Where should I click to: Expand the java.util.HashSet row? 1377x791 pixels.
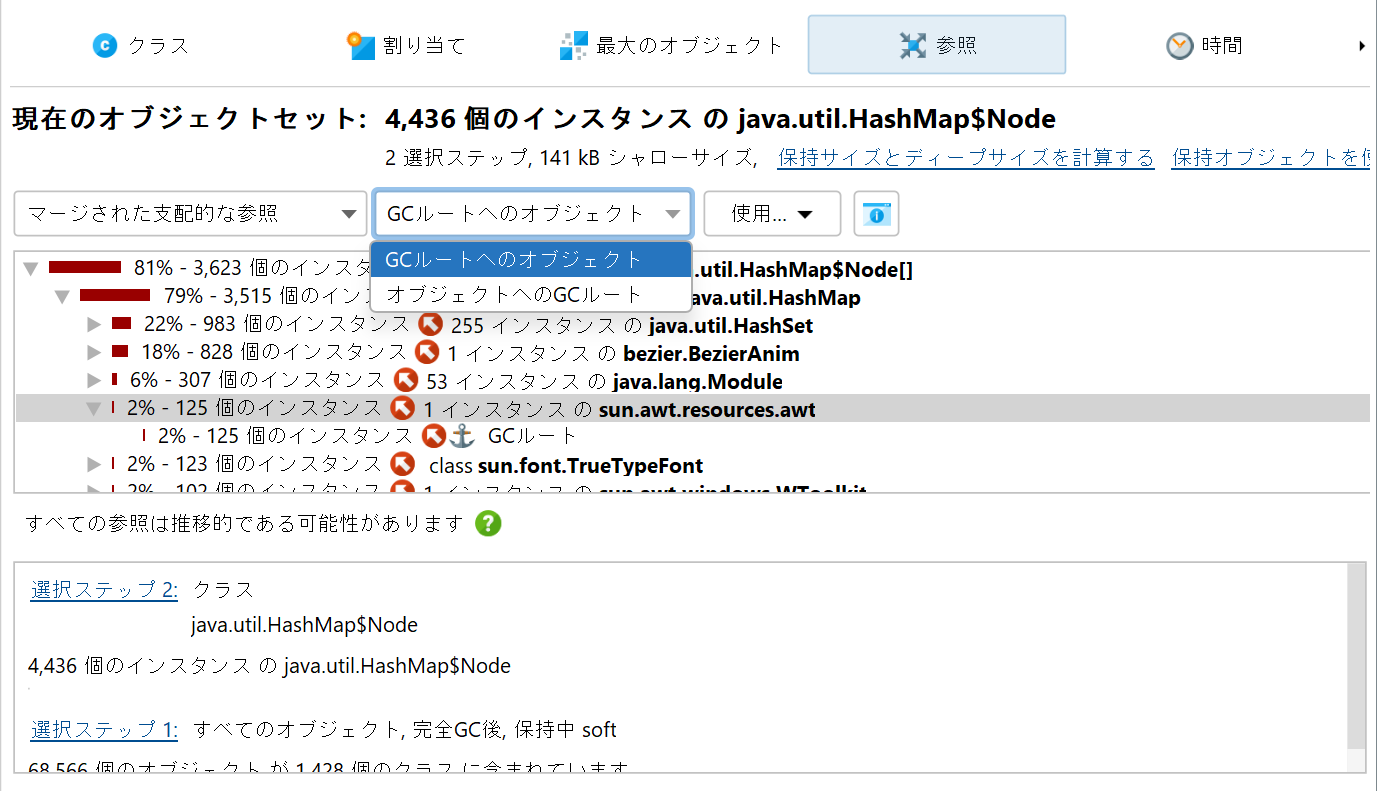[x=94, y=325]
